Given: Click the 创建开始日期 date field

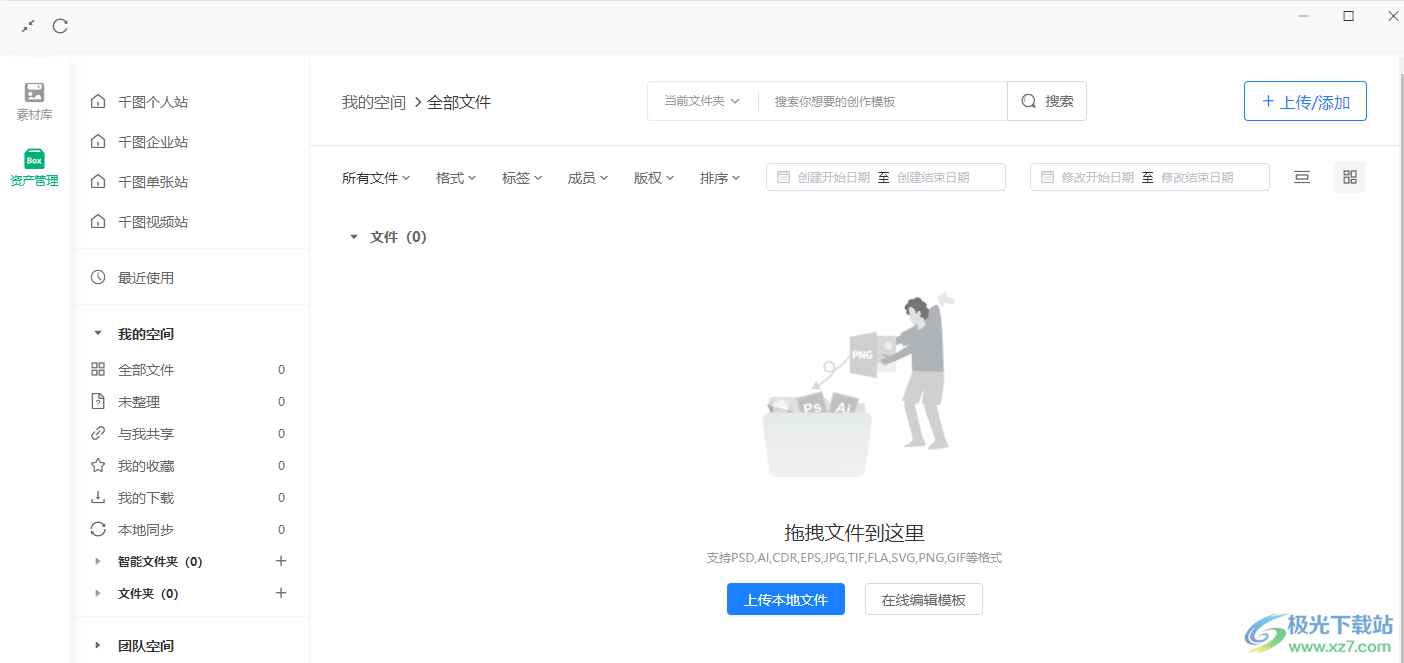Looking at the screenshot, I should 834,177.
